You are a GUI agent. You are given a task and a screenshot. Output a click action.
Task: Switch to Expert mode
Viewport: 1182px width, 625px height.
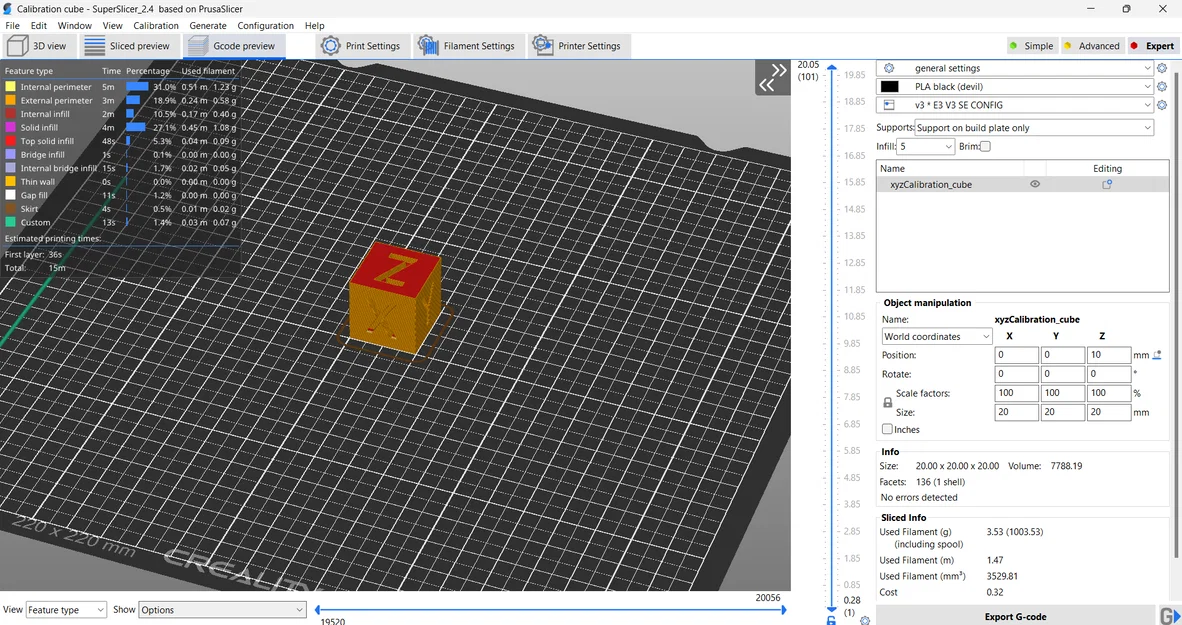tap(1152, 46)
